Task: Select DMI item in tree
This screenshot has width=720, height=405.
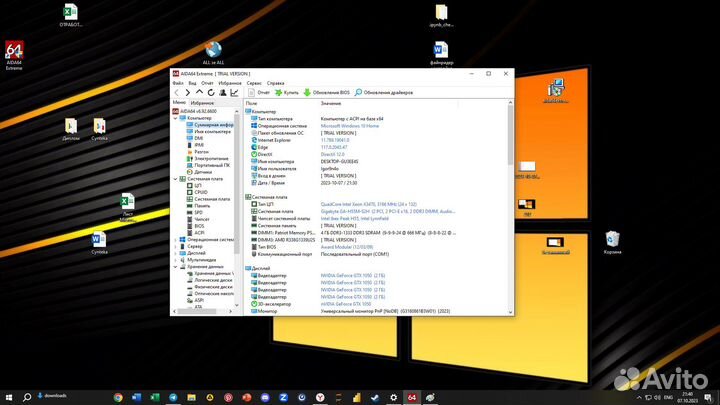Action: click(x=195, y=138)
